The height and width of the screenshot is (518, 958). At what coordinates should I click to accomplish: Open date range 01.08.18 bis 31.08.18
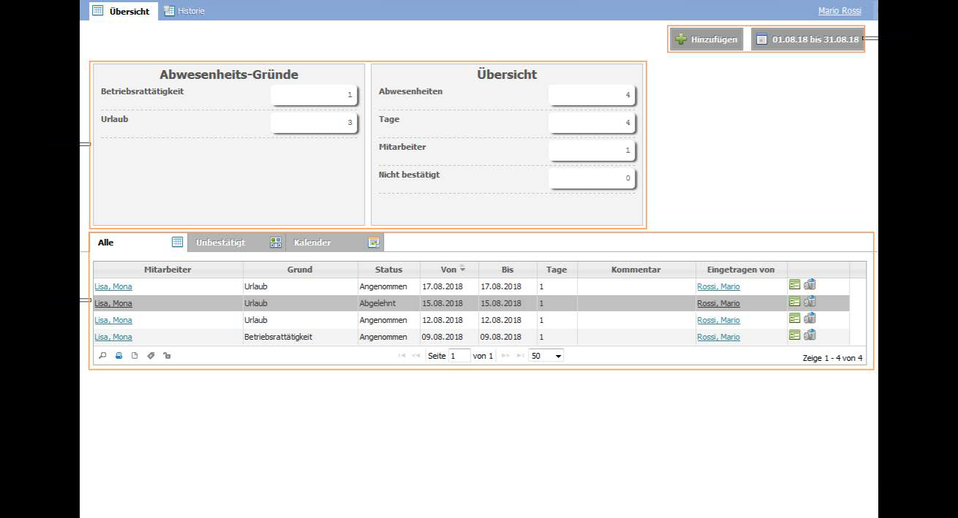807,39
